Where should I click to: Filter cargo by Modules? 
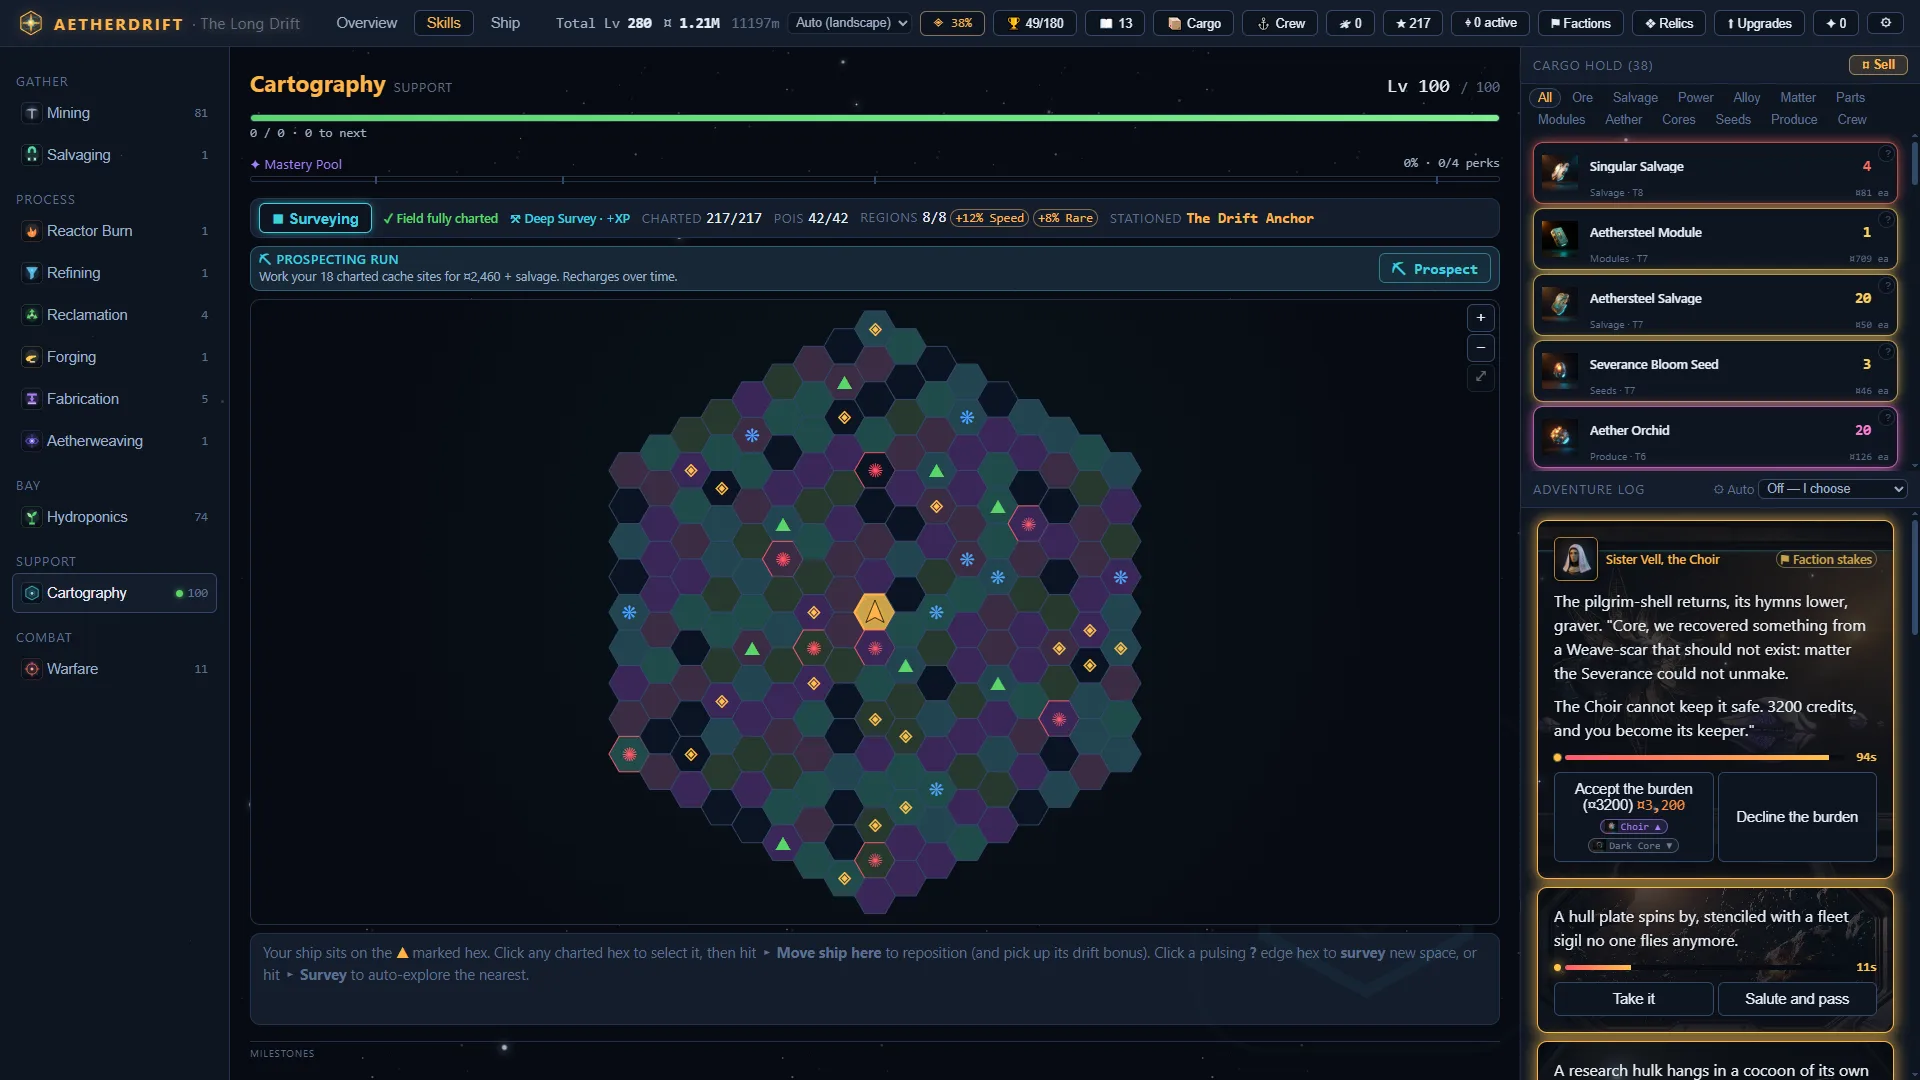click(1561, 119)
